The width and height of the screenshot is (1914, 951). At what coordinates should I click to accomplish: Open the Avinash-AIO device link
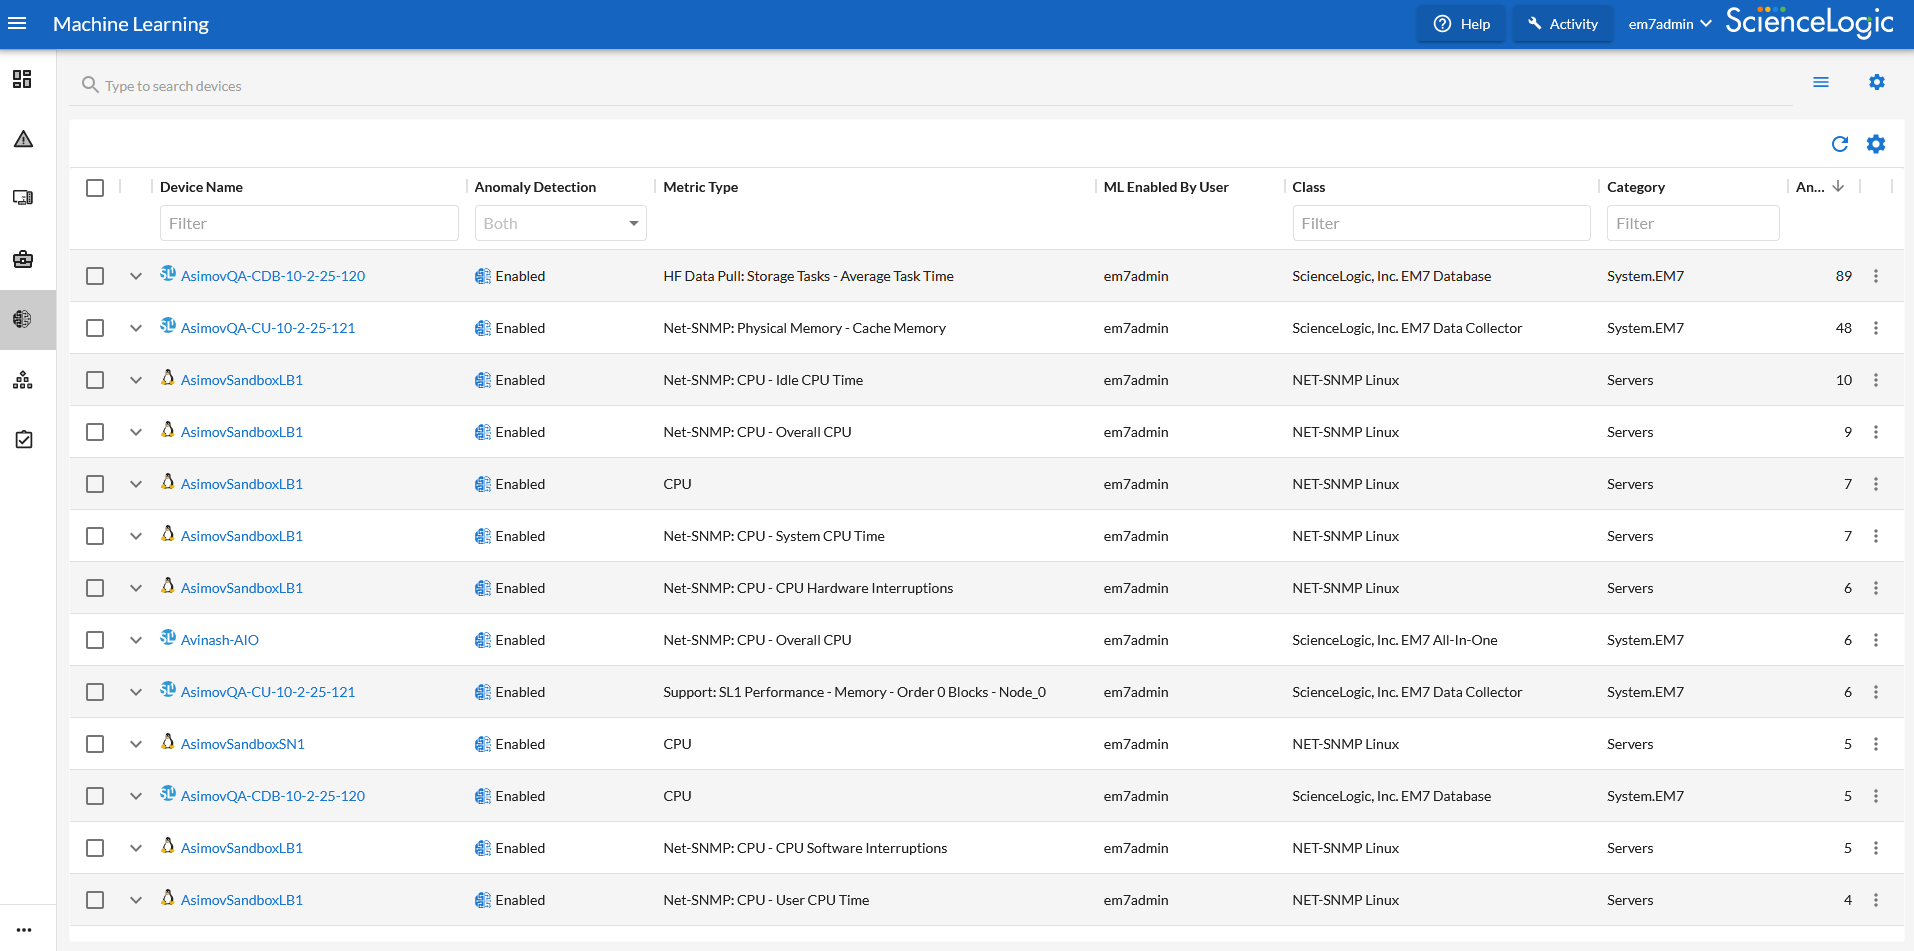(x=219, y=640)
